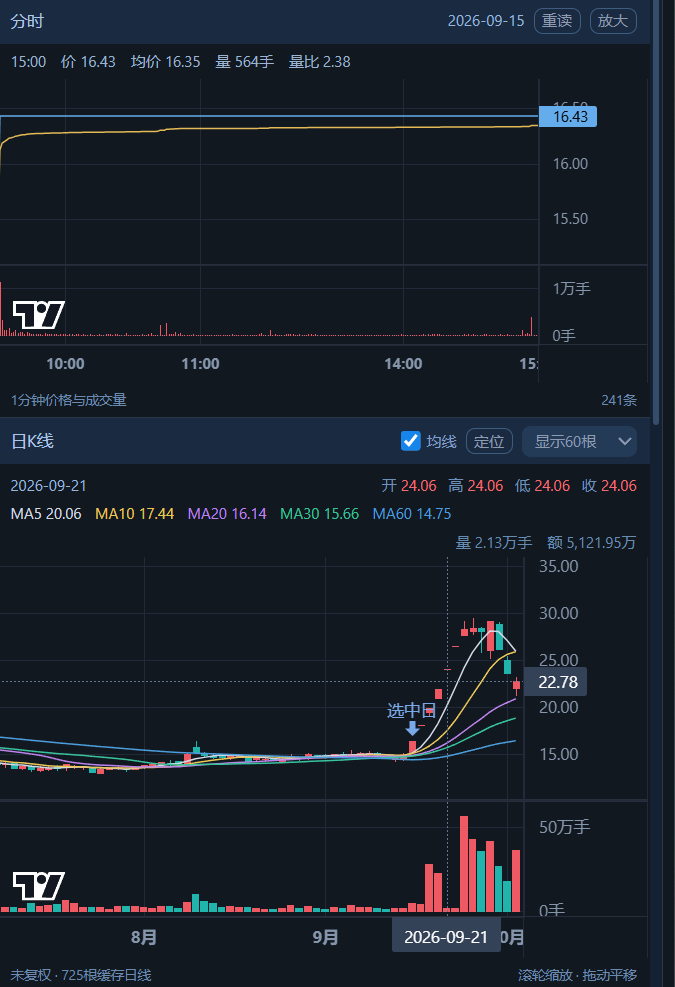Click the 16.43 current price label
The image size is (675, 987).
568,116
